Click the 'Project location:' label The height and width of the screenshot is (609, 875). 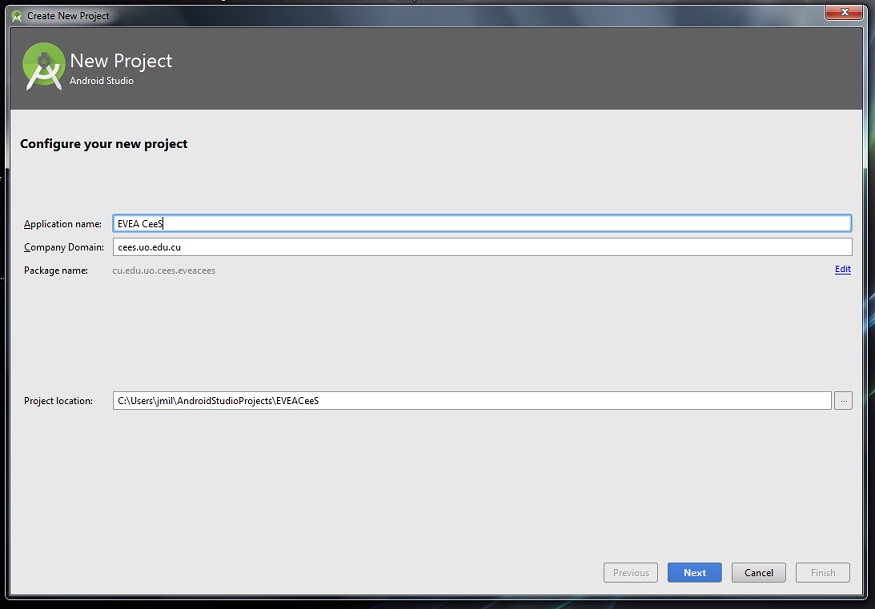click(58, 401)
